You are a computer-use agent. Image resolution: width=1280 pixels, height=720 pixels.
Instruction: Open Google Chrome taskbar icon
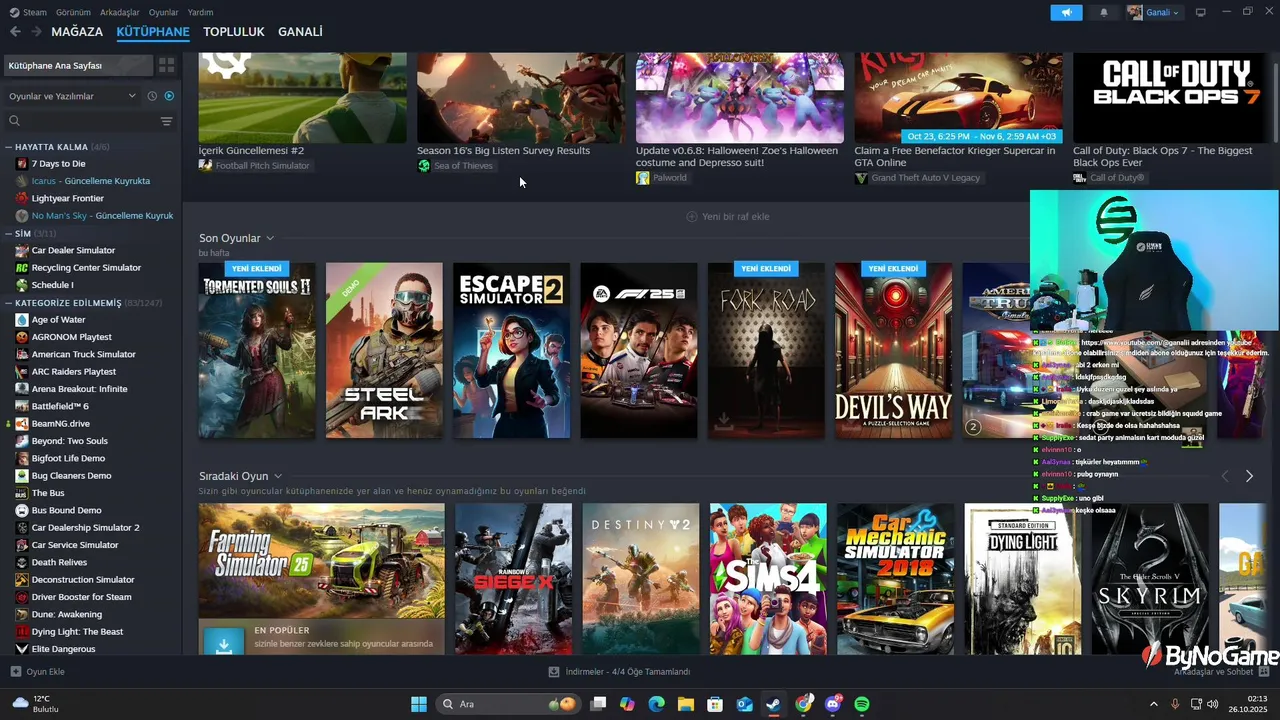click(803, 704)
